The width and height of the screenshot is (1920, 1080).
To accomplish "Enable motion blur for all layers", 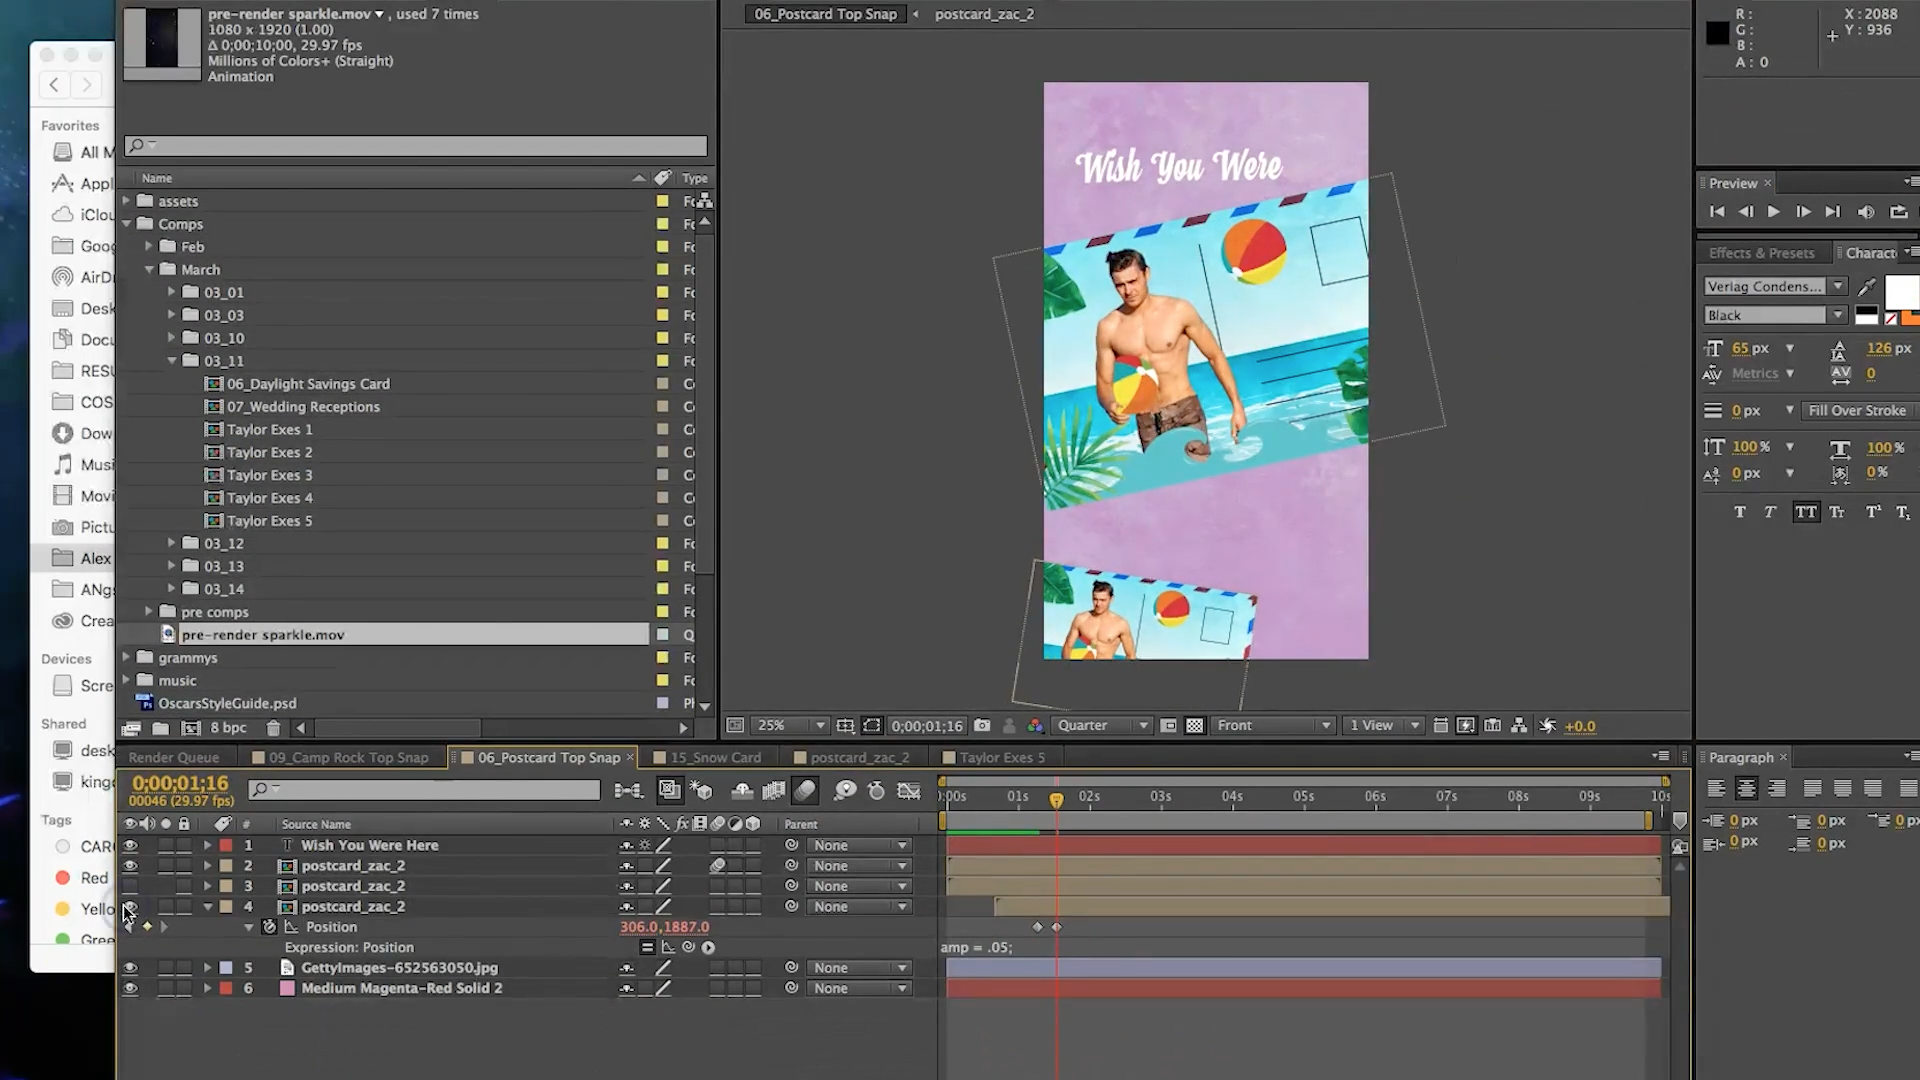I will point(805,791).
